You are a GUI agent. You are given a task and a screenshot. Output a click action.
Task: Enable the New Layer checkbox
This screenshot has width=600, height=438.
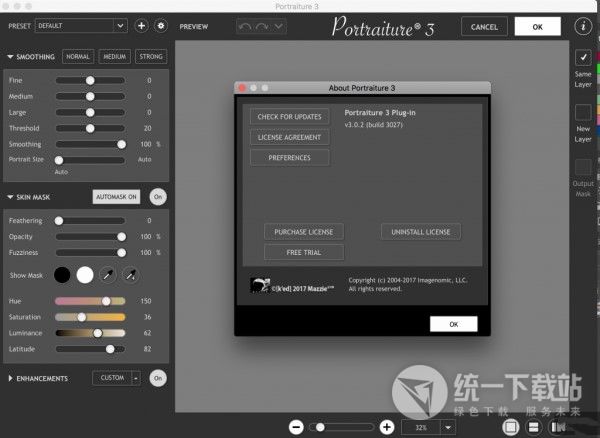pos(583,112)
